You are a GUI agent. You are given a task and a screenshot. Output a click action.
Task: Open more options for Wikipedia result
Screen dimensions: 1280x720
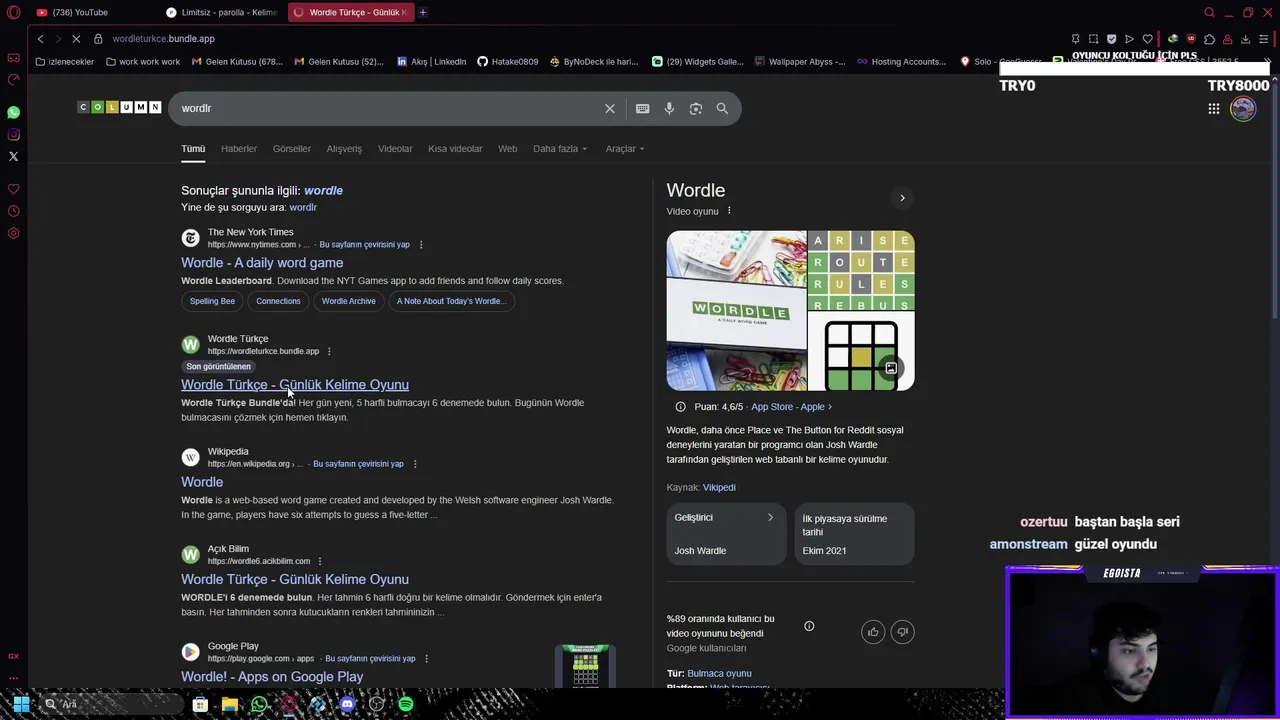point(415,464)
